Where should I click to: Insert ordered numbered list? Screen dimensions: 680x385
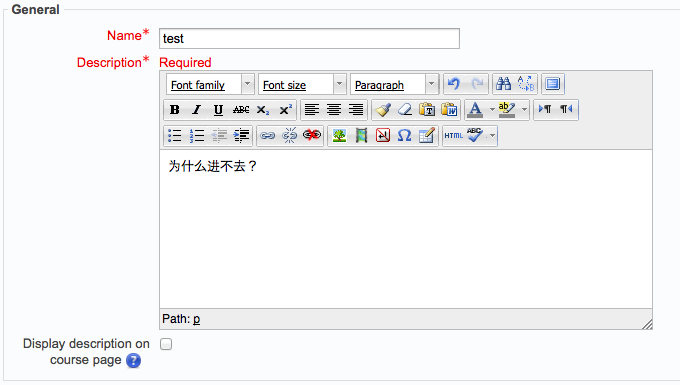coord(196,136)
